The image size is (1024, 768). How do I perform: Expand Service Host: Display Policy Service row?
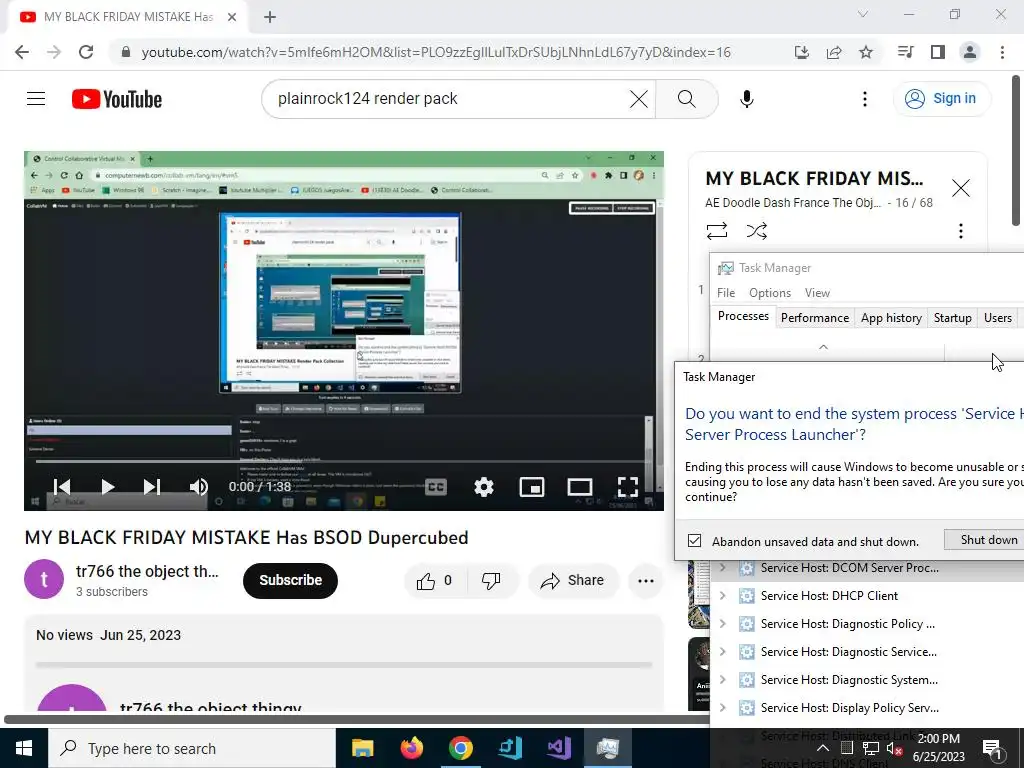click(x=722, y=708)
